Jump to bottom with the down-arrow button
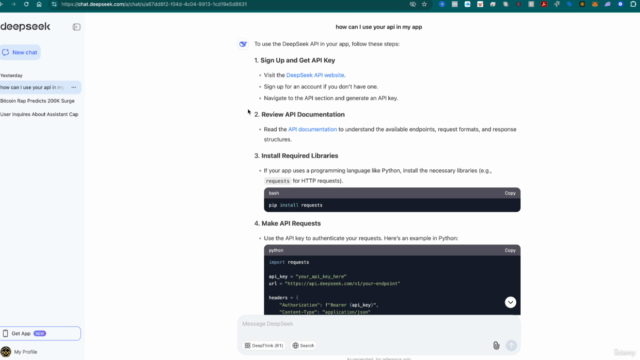 coord(510,302)
